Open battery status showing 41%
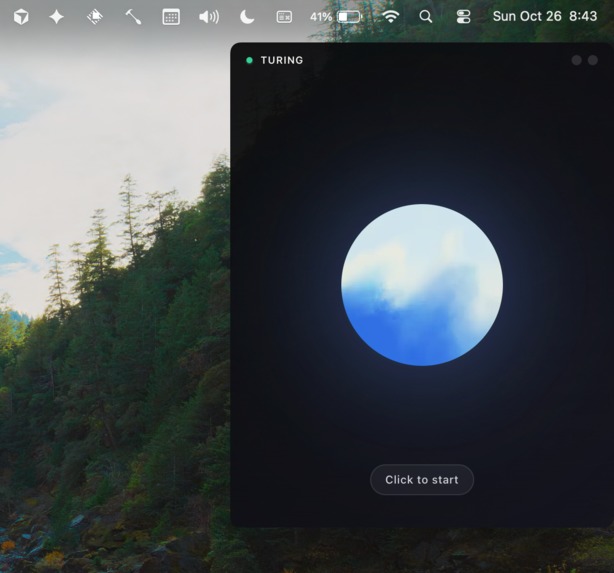614x573 pixels. coord(336,17)
